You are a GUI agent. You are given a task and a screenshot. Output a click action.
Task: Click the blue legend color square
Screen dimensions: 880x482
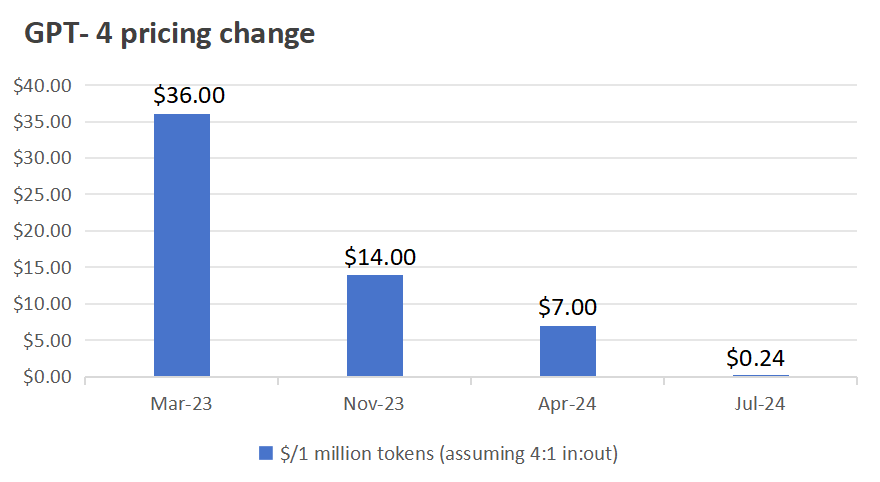pyautogui.click(x=266, y=453)
